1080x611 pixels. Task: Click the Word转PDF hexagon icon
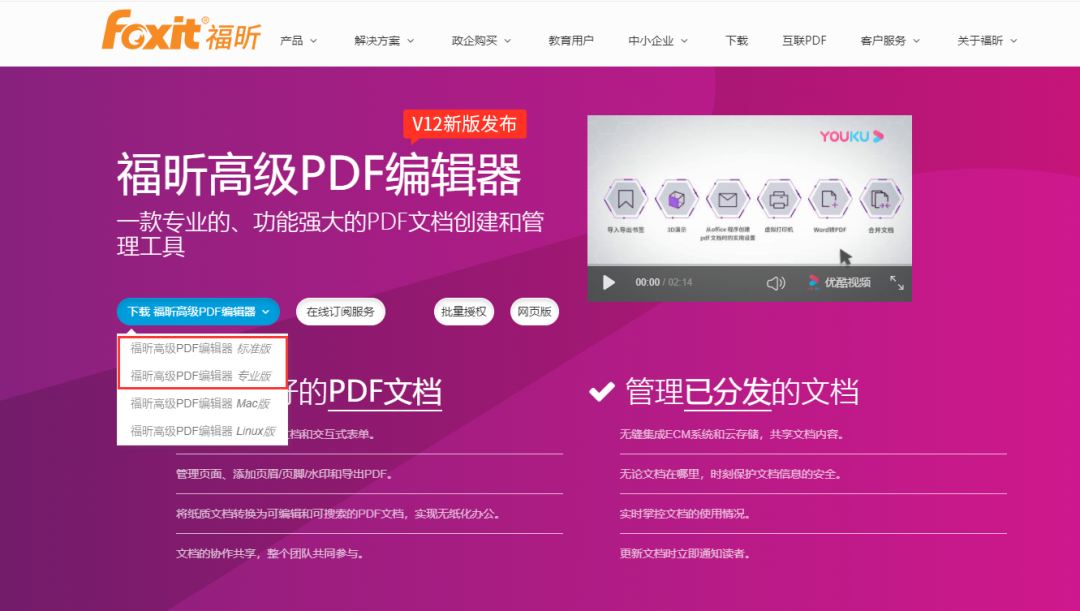point(829,200)
